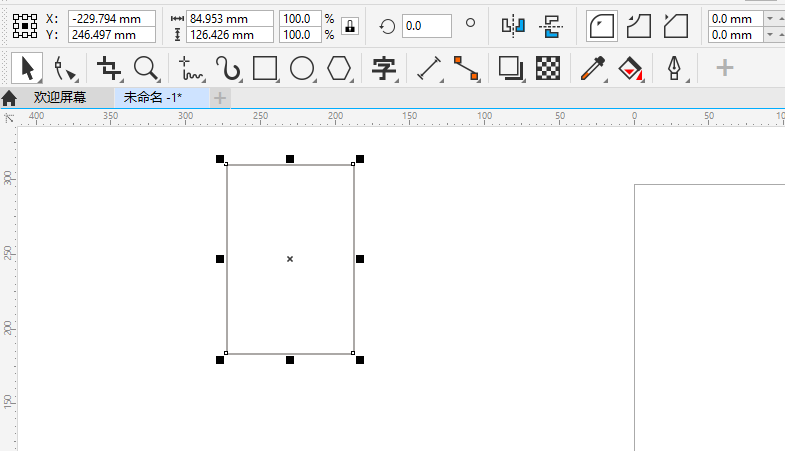This screenshot has height=451, width=785.
Task: Select the Zoom magnifier tool
Action: 146,68
